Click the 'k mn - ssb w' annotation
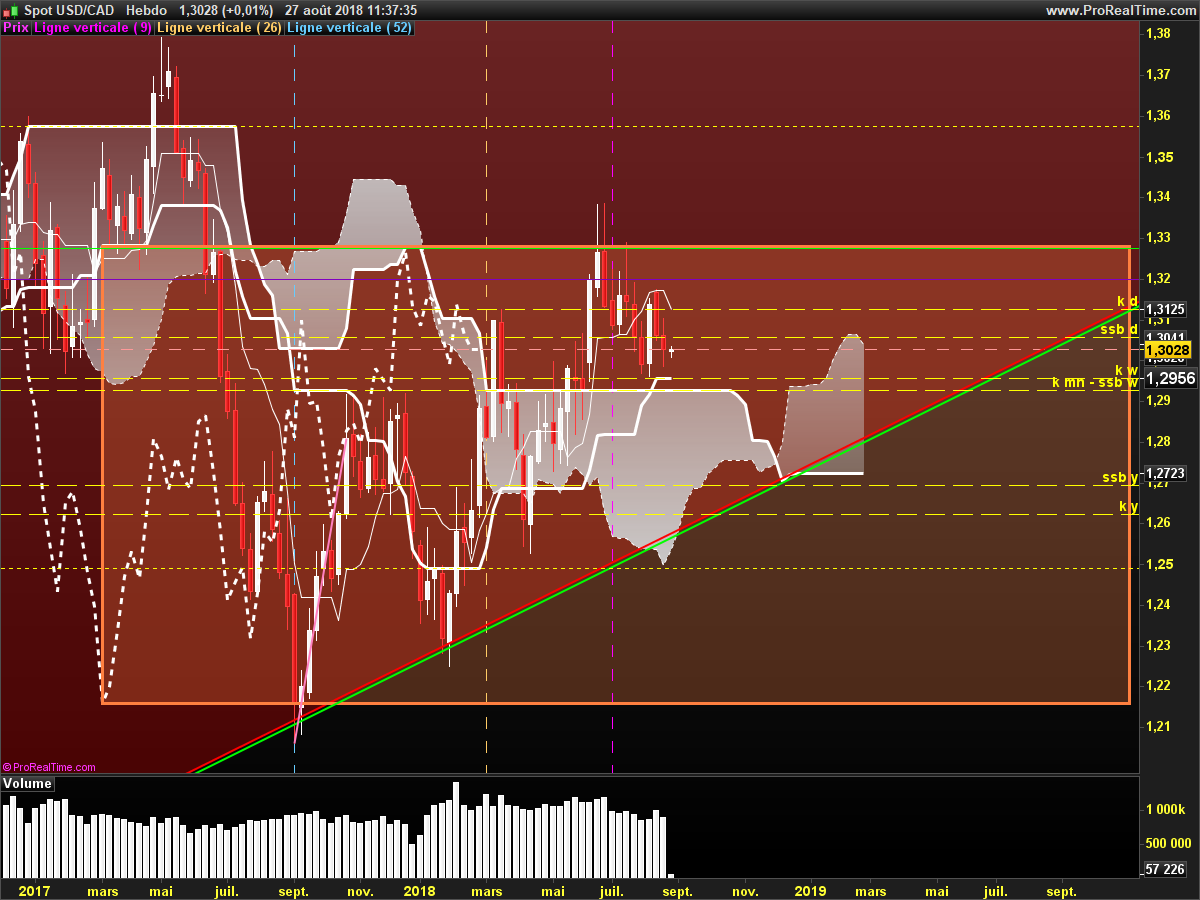Image resolution: width=1200 pixels, height=900 pixels. click(1095, 382)
